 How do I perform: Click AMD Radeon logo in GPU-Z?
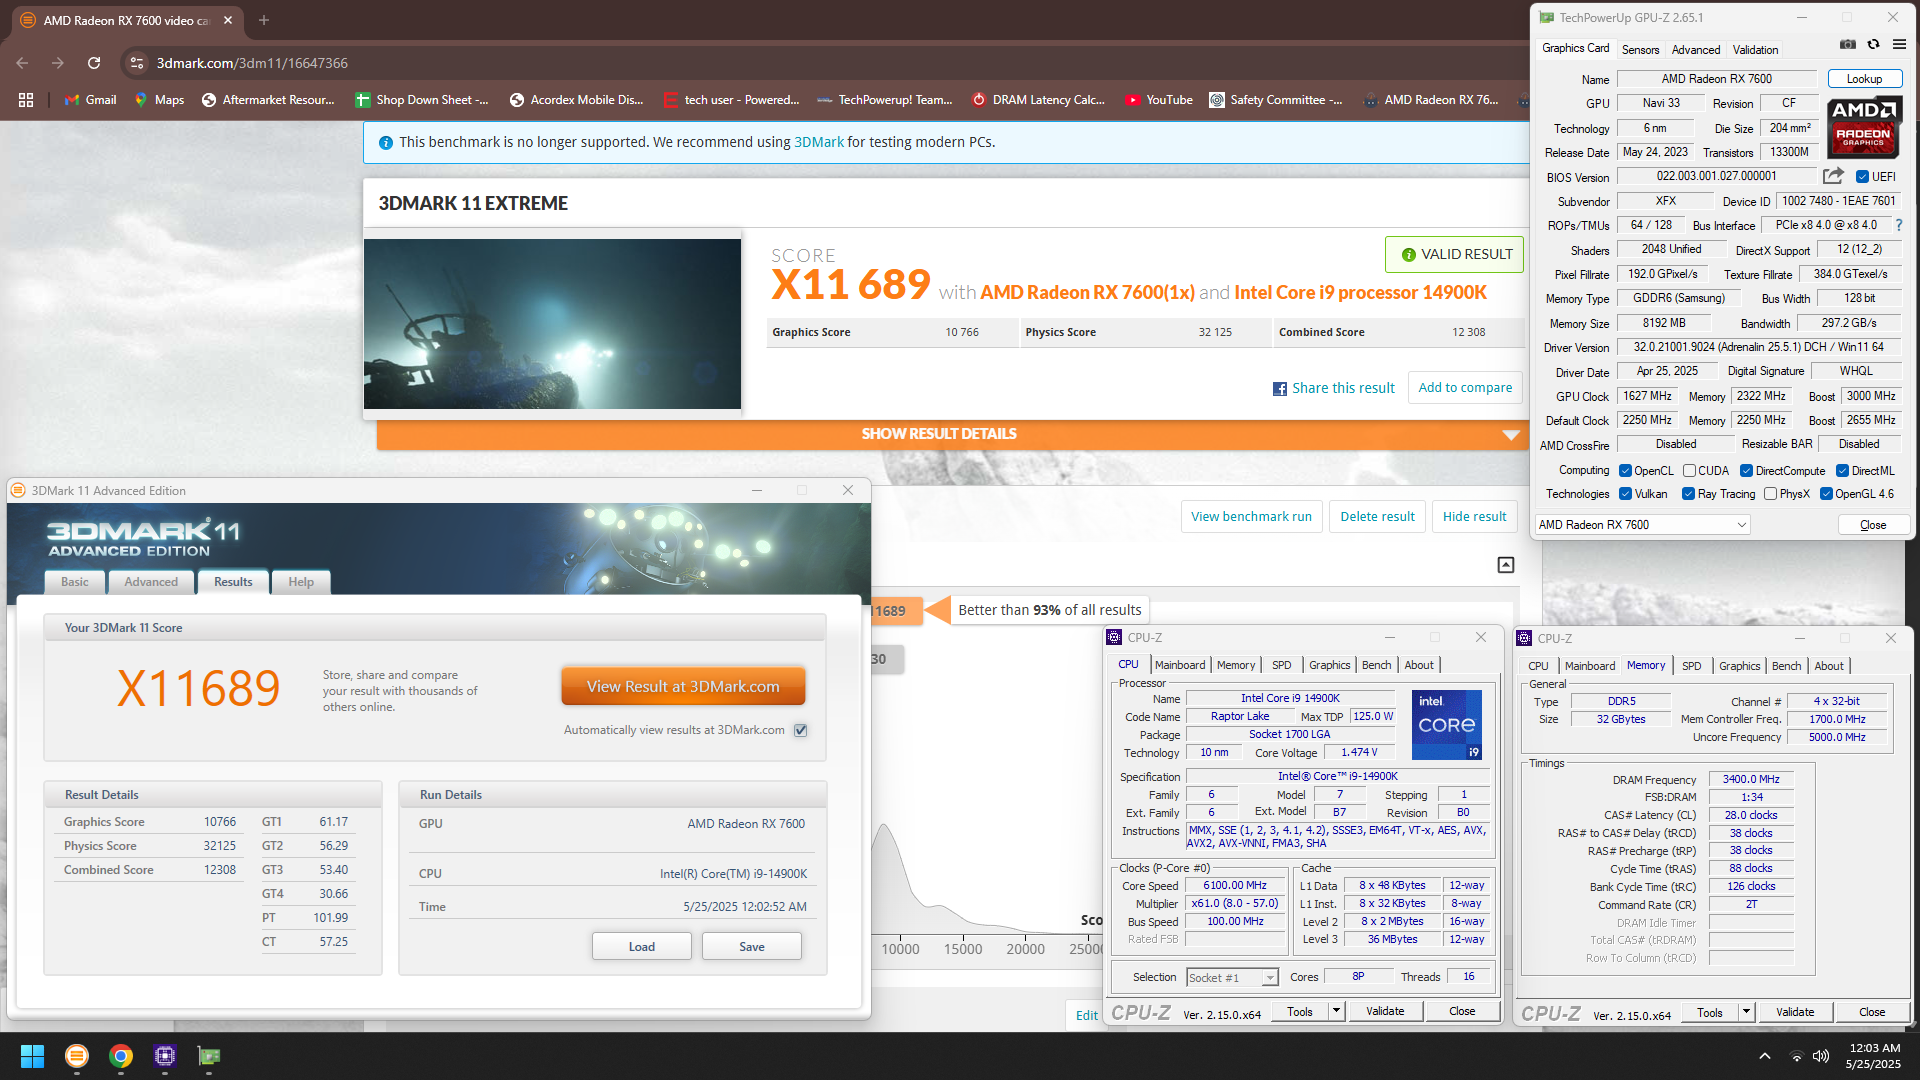point(1864,128)
